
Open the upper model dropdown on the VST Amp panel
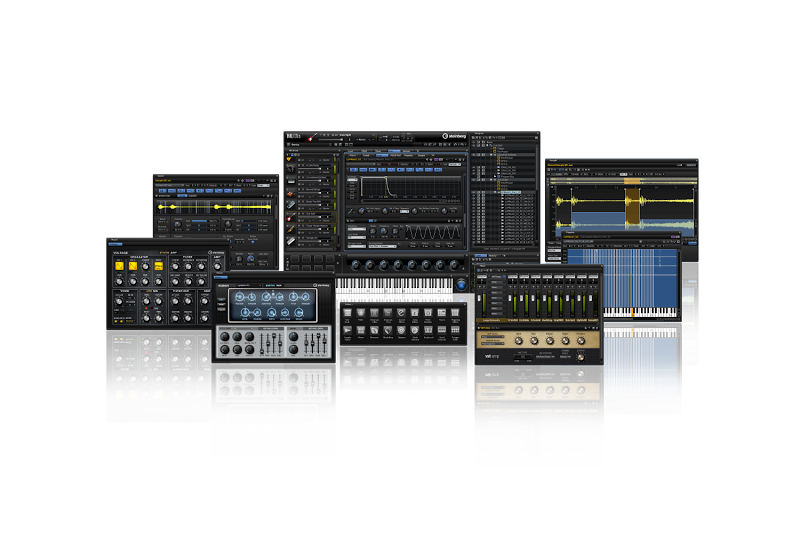[x=493, y=337]
